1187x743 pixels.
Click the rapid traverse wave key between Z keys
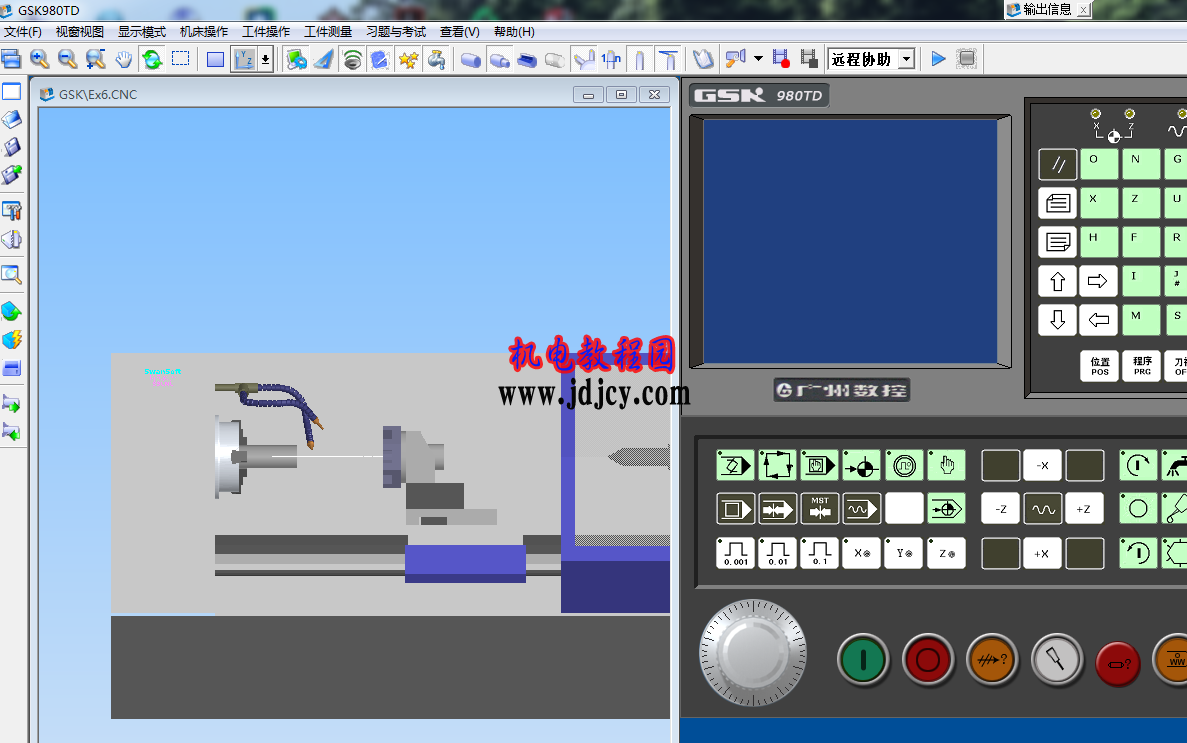click(x=1042, y=509)
